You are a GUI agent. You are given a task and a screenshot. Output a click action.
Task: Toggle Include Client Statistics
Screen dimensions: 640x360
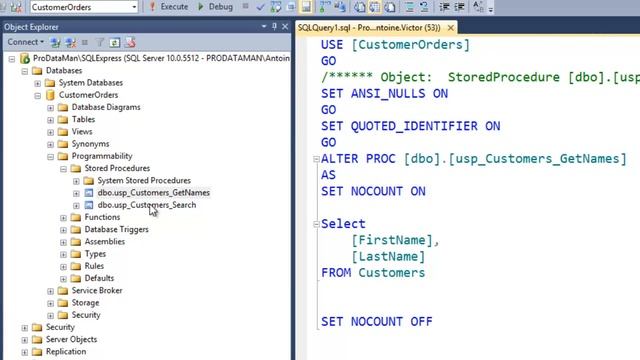click(x=340, y=7)
